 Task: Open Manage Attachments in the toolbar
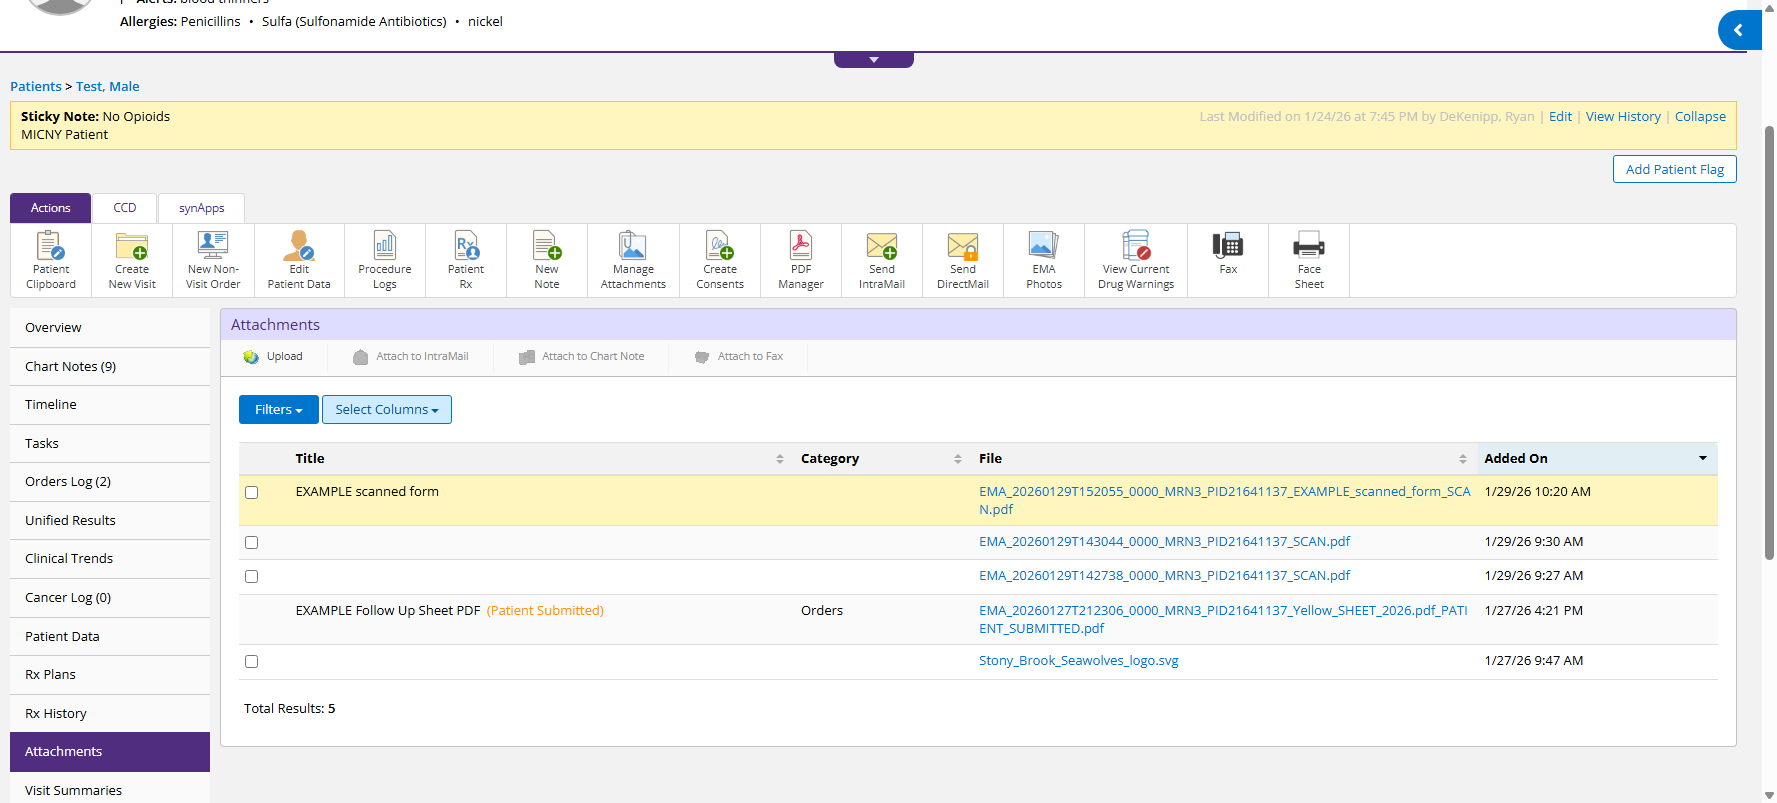[x=633, y=260]
